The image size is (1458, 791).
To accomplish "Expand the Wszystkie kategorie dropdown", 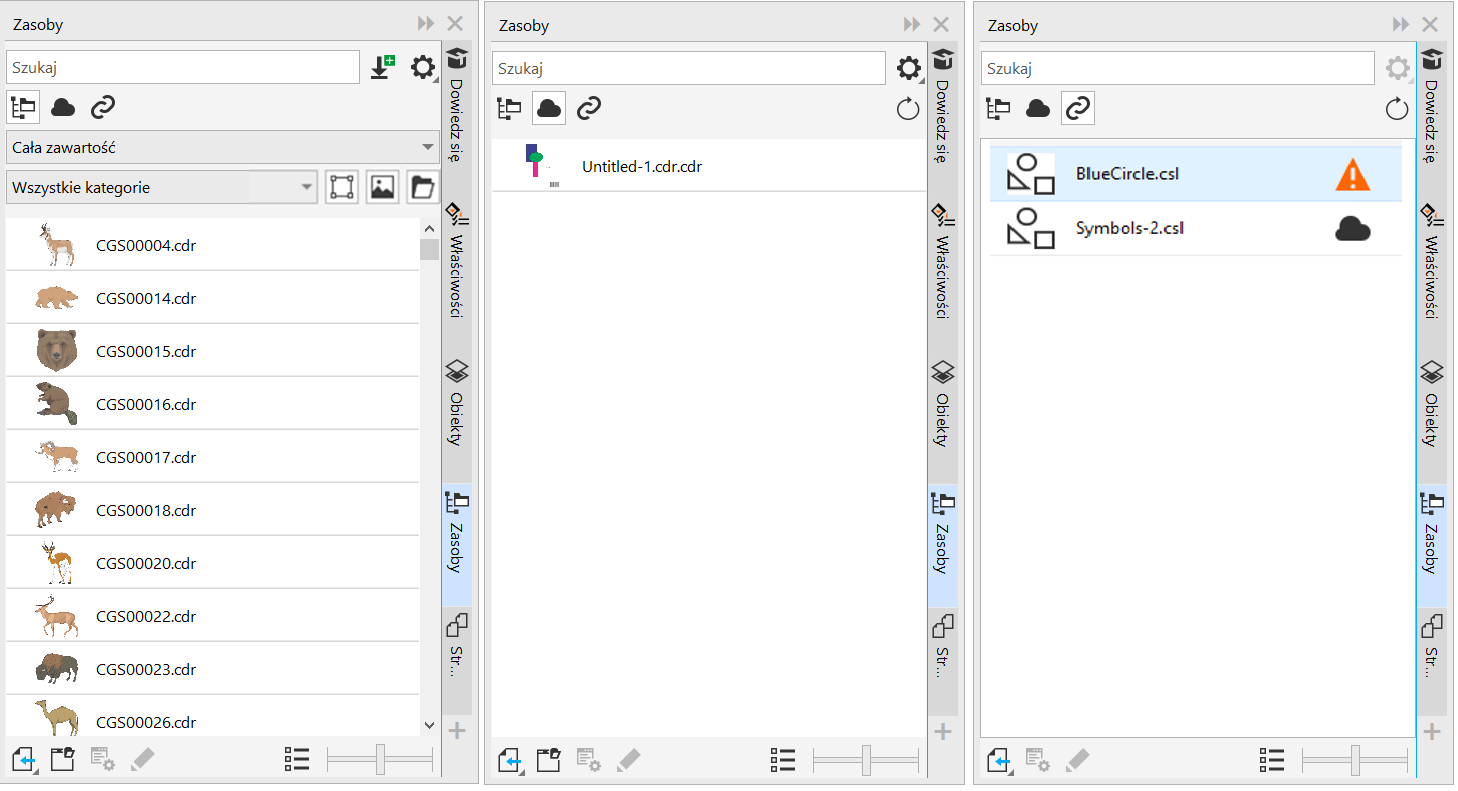I will (161, 187).
